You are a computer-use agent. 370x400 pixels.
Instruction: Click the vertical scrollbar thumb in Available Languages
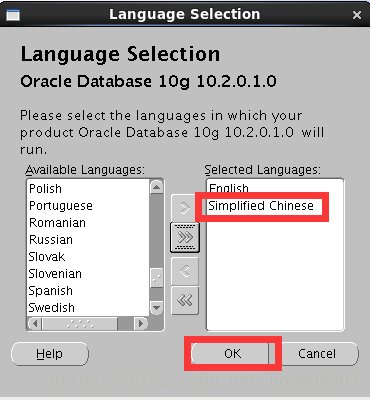(x=156, y=278)
